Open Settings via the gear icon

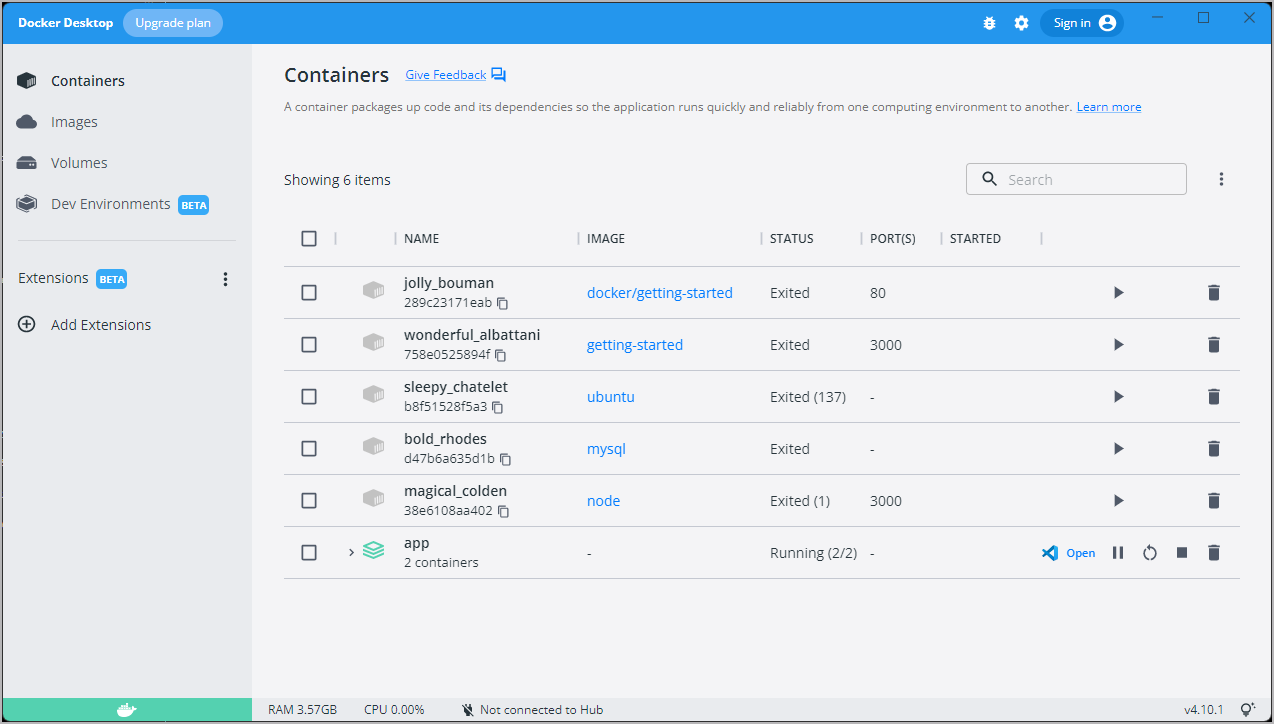tap(1021, 23)
